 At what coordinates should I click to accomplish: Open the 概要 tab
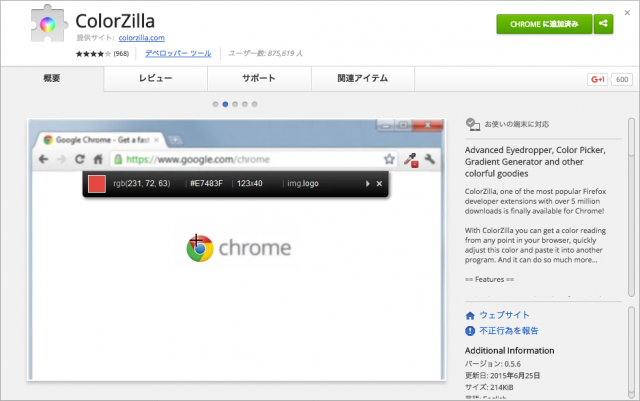[x=52, y=78]
